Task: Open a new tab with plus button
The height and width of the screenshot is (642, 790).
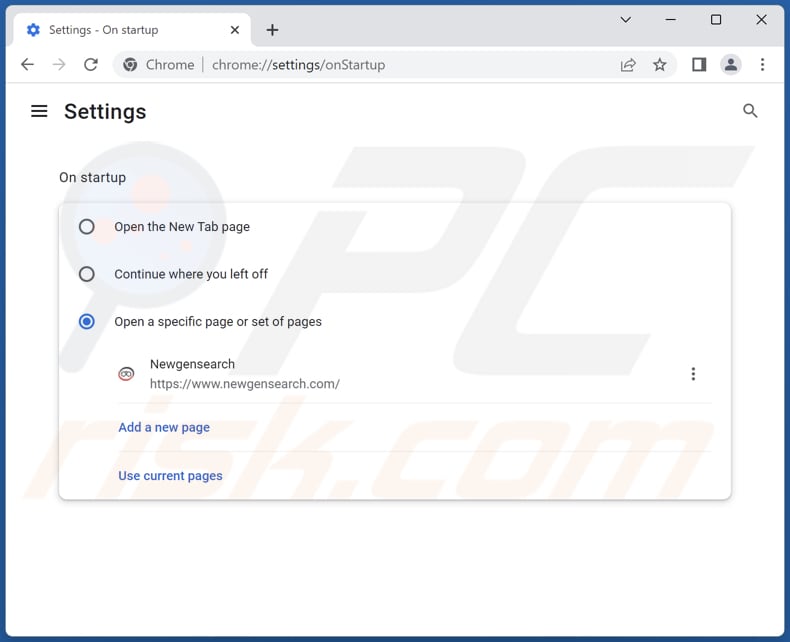Action: click(272, 30)
